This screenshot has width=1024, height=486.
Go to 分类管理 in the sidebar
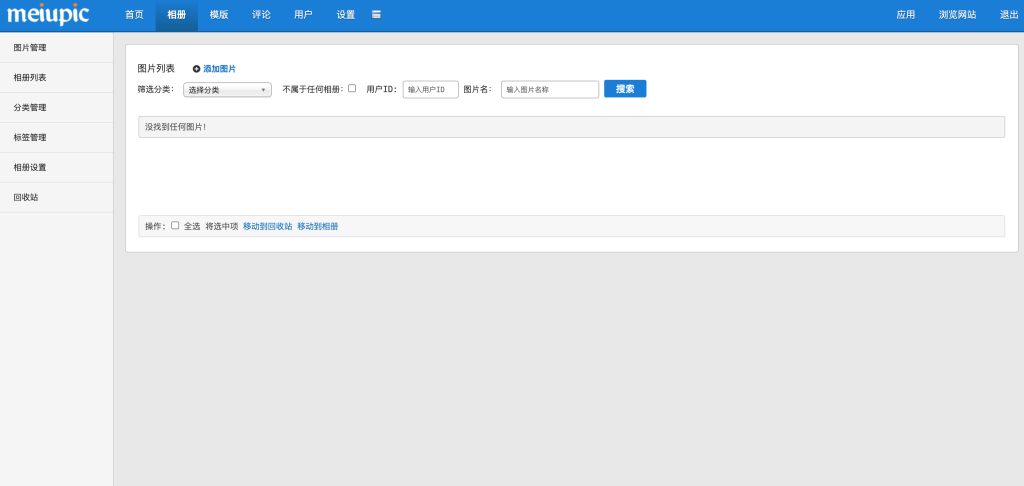coord(57,108)
